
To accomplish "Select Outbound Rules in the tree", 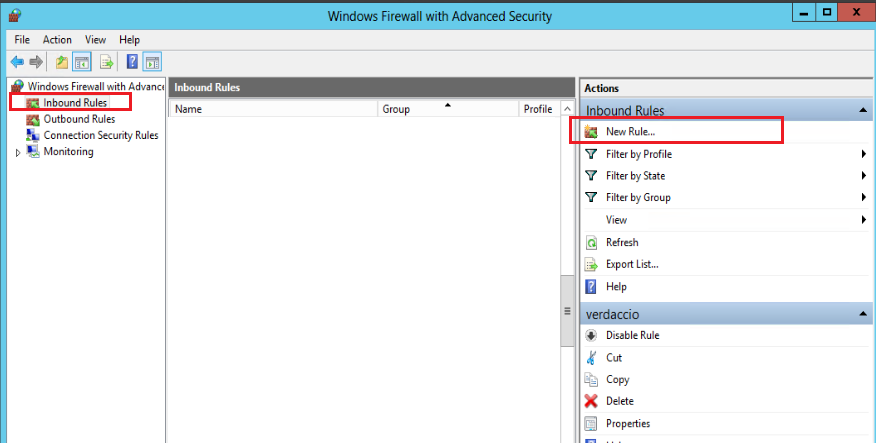I will point(79,119).
